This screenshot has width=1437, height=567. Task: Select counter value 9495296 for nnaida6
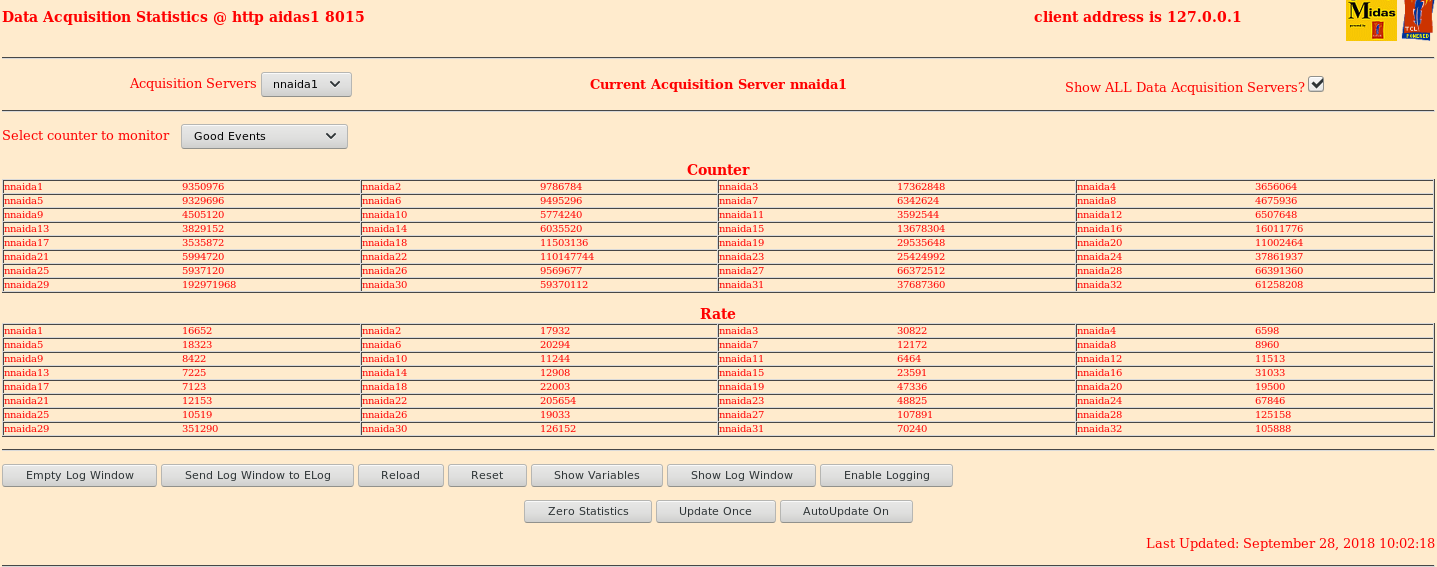(561, 201)
